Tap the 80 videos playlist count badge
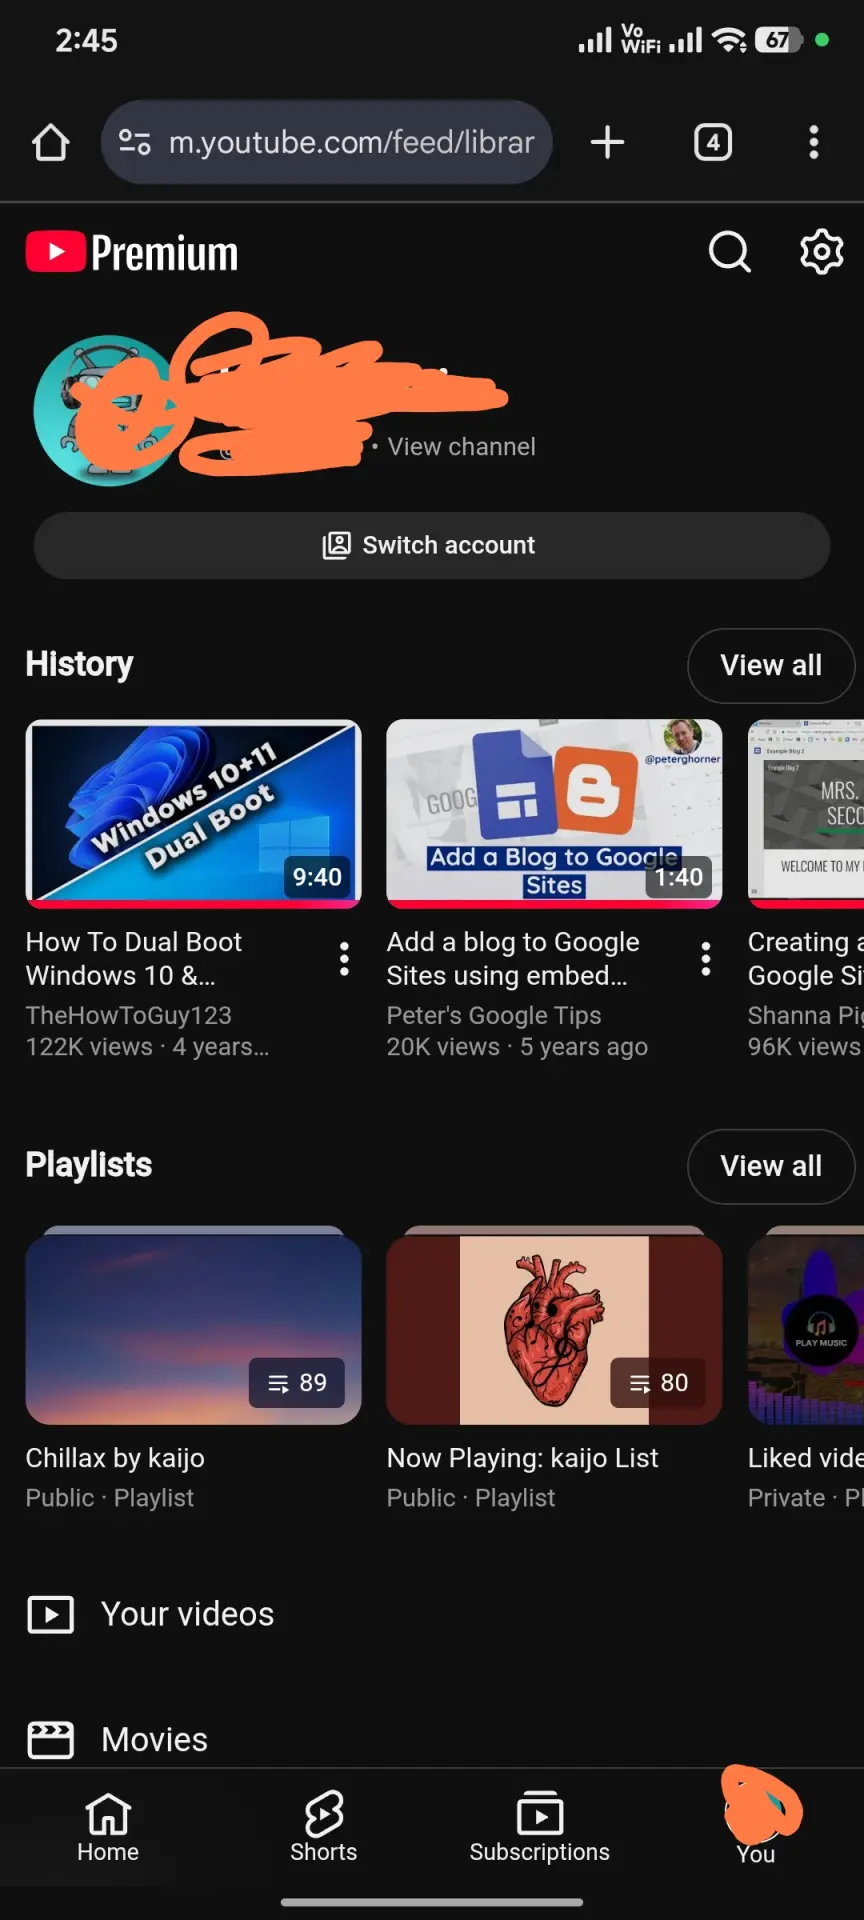Image resolution: width=864 pixels, height=1920 pixels. (x=658, y=1383)
